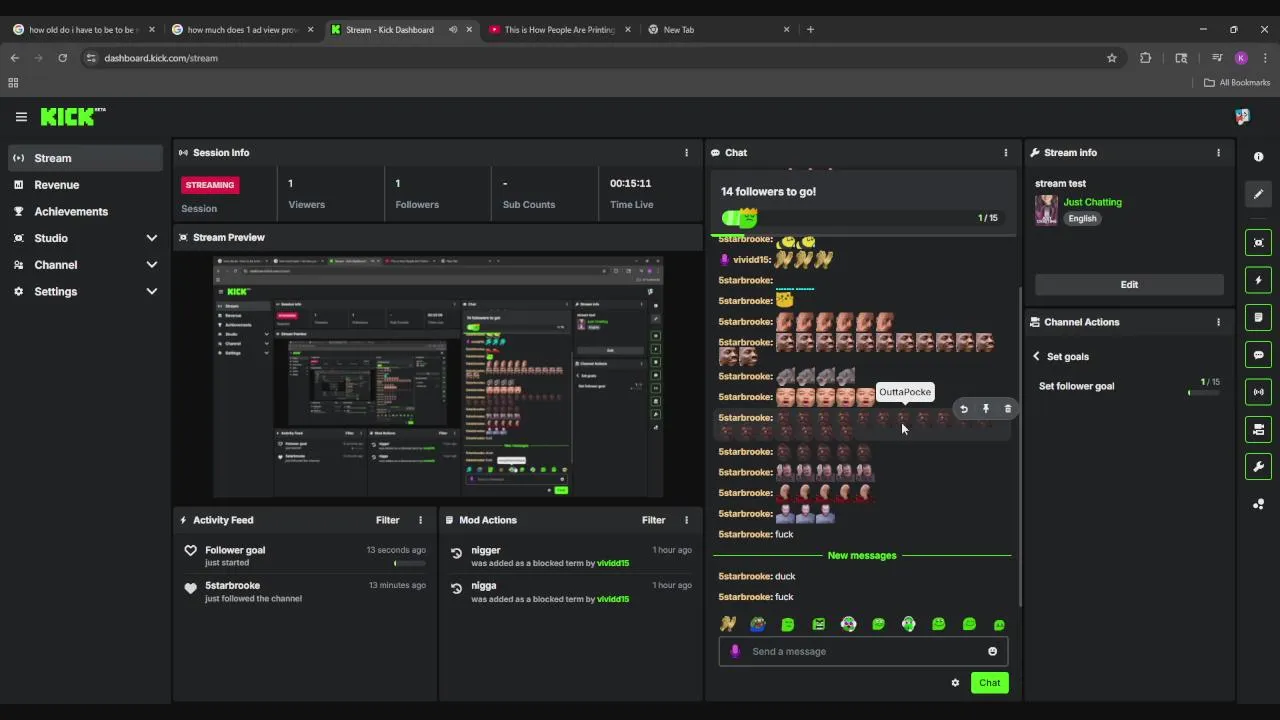Go back using arrow beside Set goals
This screenshot has height=720, width=1280.
click(x=1036, y=357)
